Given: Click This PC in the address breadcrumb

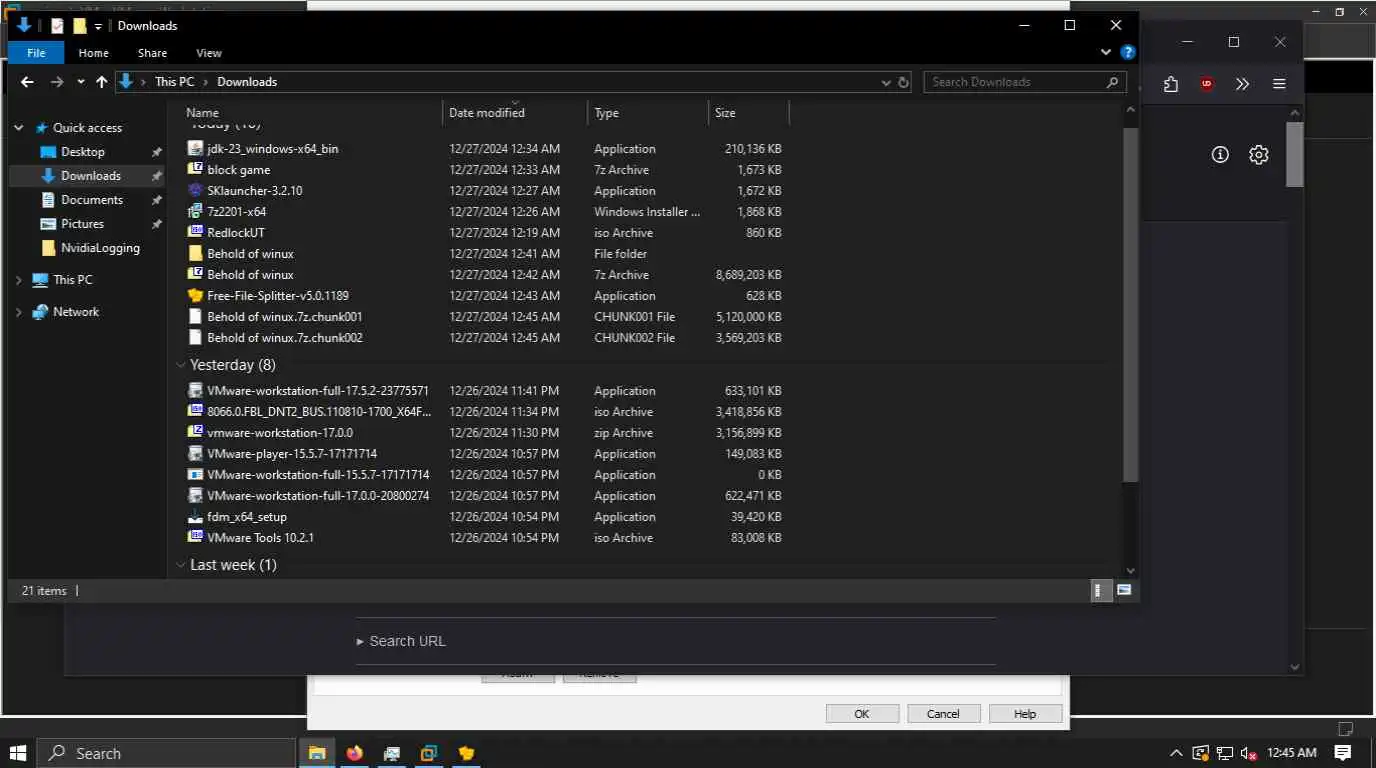Looking at the screenshot, I should pyautogui.click(x=174, y=82).
